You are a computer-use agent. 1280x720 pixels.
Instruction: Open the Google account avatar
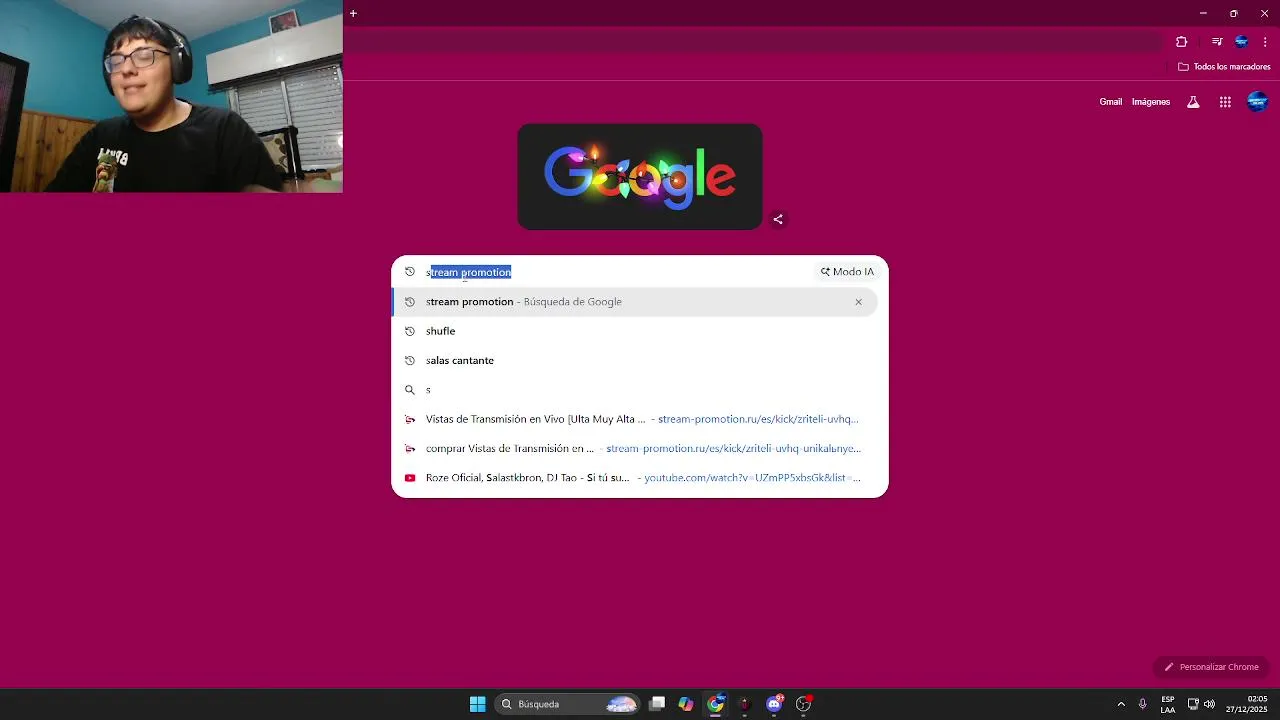pyautogui.click(x=1257, y=102)
